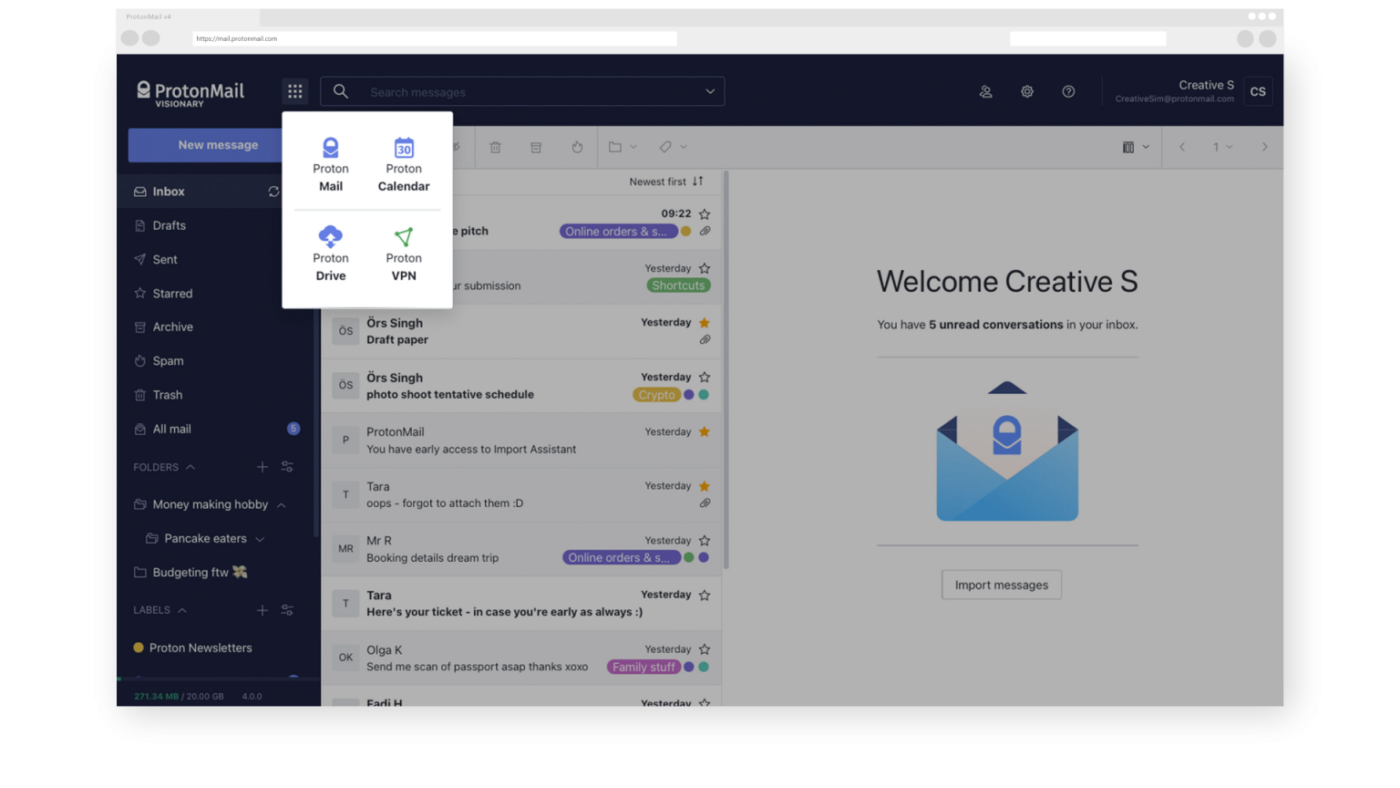Refresh the Inbox with reload icon
The width and height of the screenshot is (1400, 788).
[x=273, y=192]
